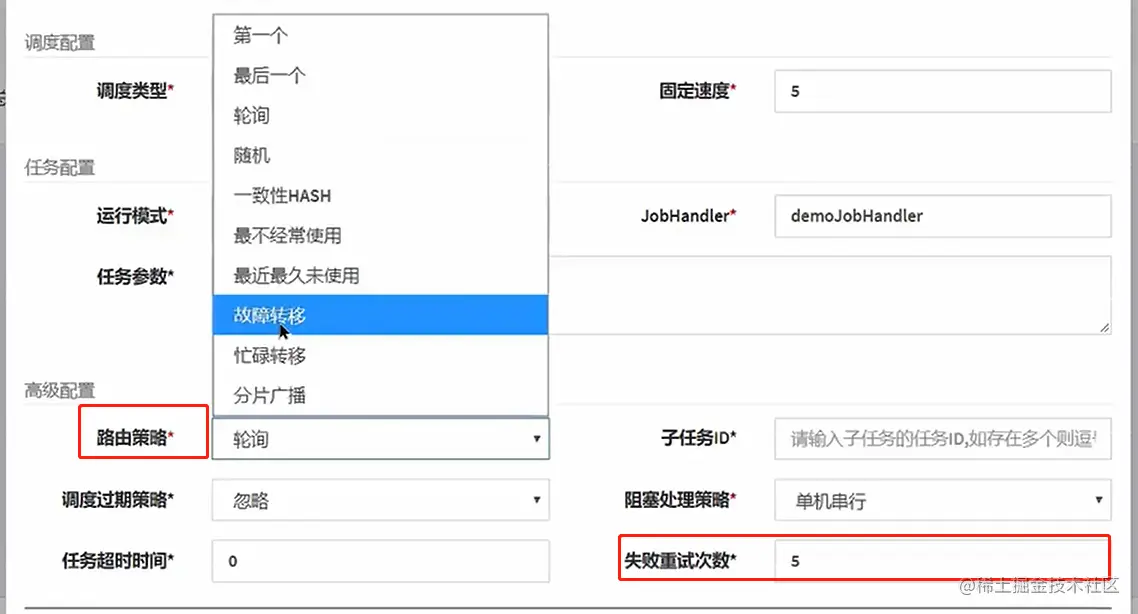Click the 子任务ID label
This screenshot has width=1138, height=614.
tap(698, 438)
